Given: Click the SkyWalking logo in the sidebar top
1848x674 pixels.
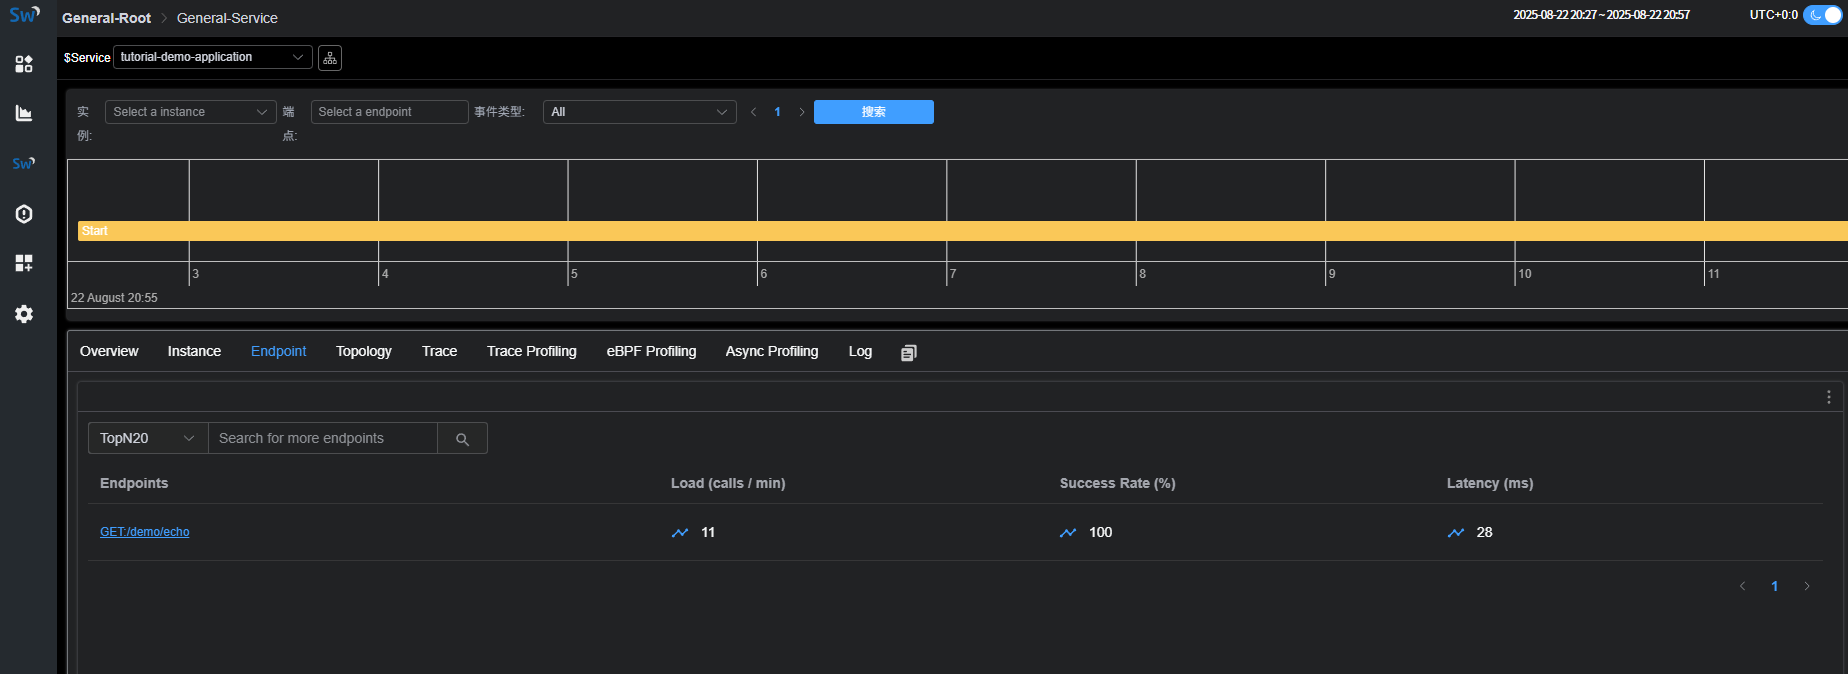Looking at the screenshot, I should pyautogui.click(x=24, y=14).
